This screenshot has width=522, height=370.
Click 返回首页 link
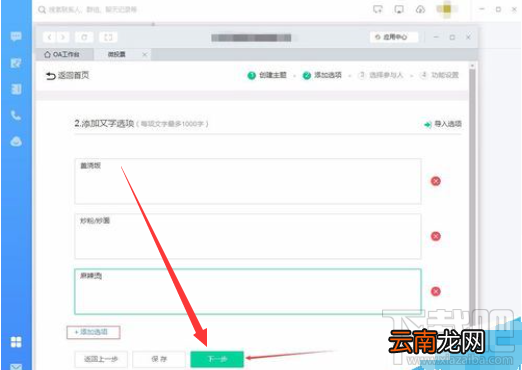pos(68,75)
